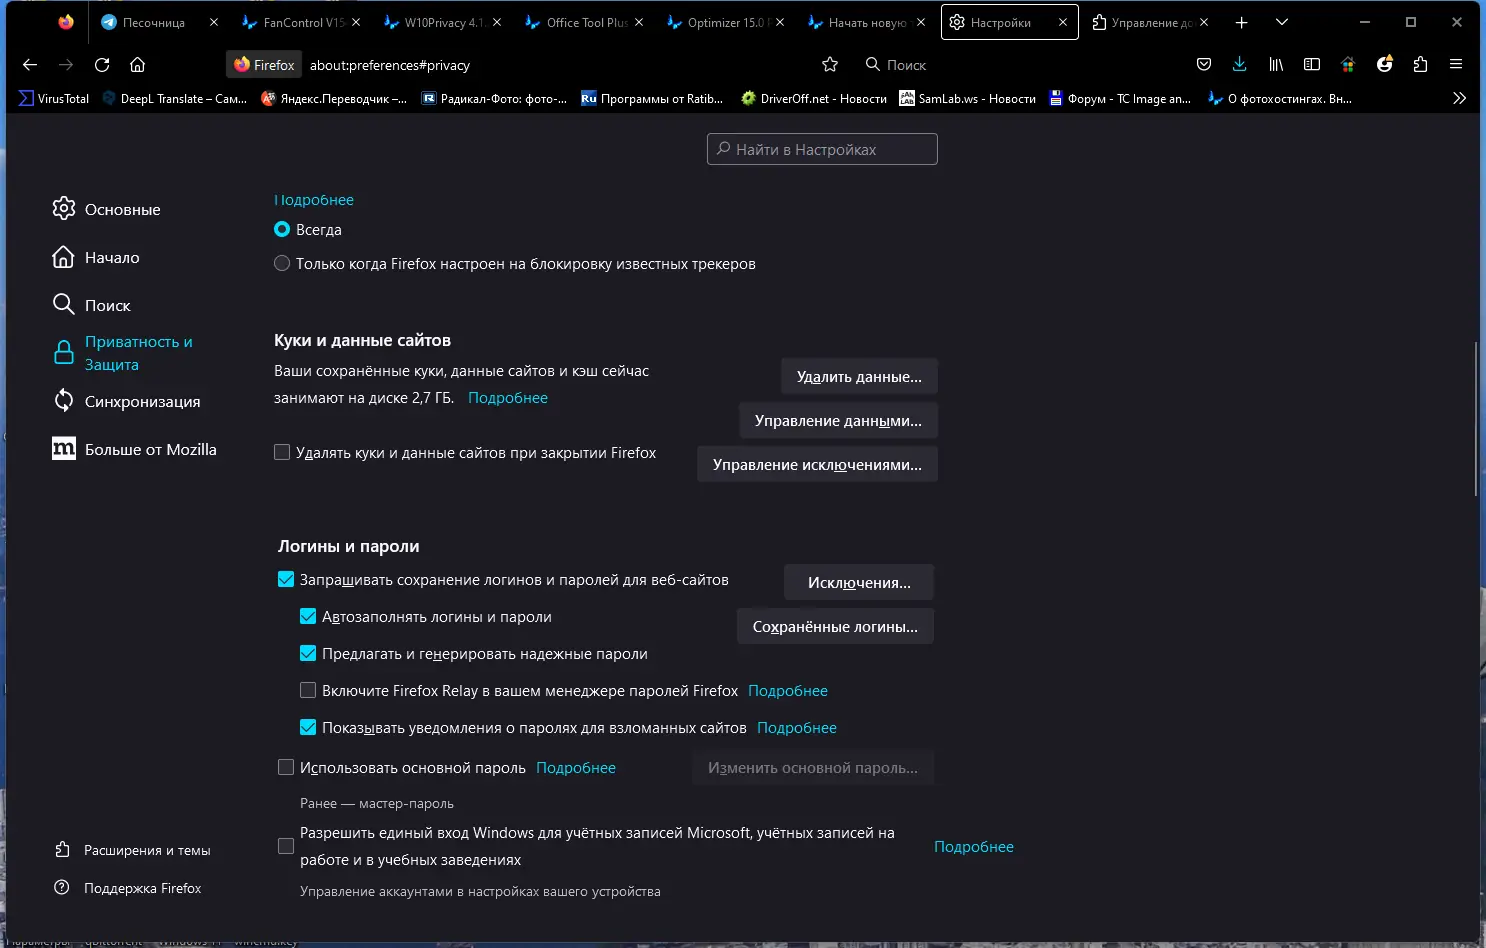Open Больше от Mozilla category

pyautogui.click(x=134, y=449)
